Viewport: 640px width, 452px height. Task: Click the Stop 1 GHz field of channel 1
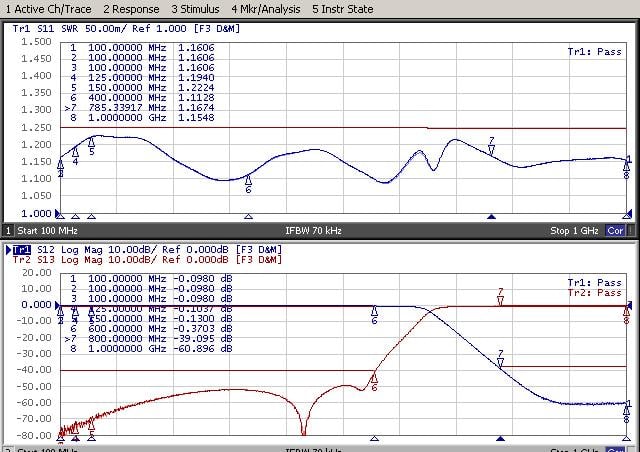tap(574, 231)
